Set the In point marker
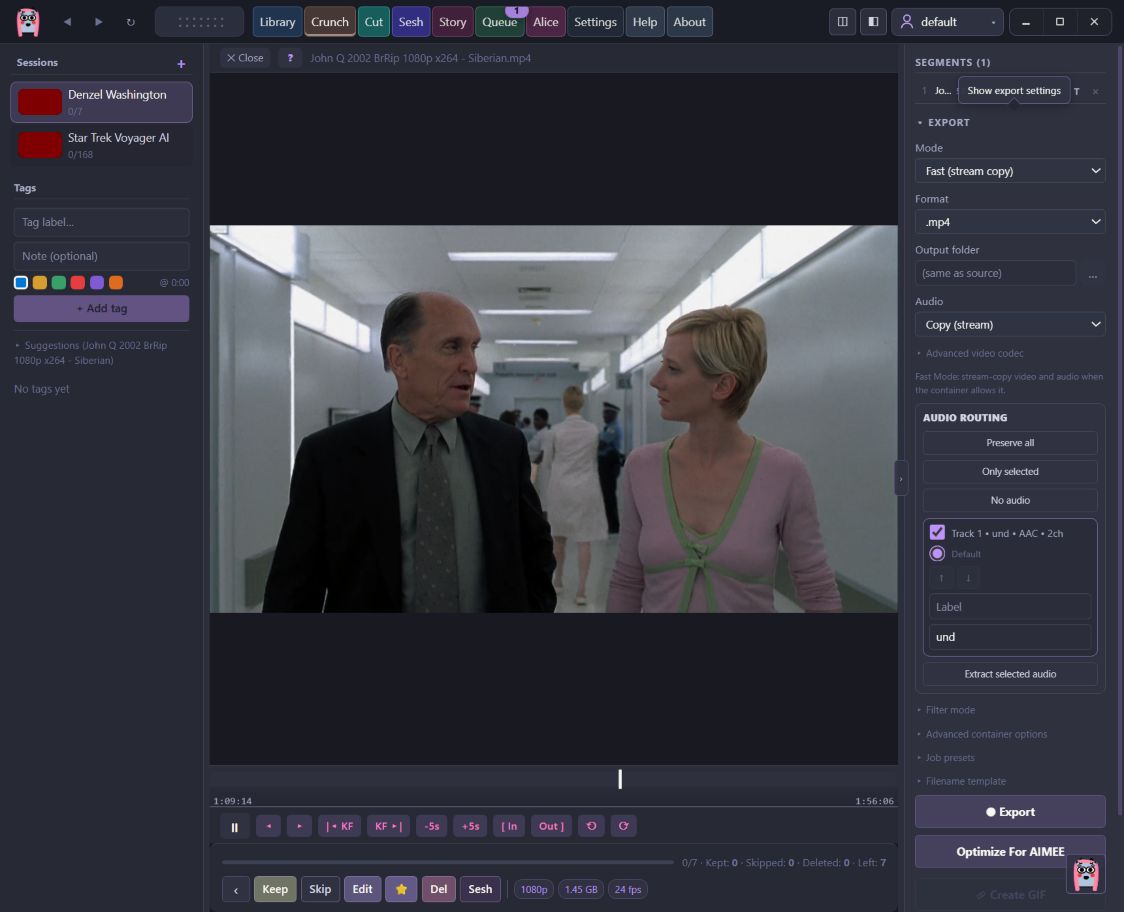This screenshot has height=912, width=1124. [x=509, y=826]
